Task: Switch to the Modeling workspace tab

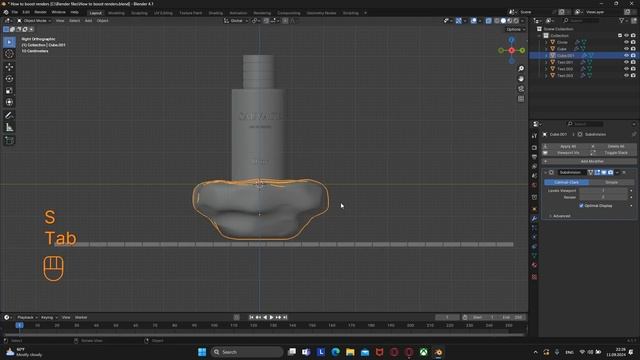Action: [116, 13]
